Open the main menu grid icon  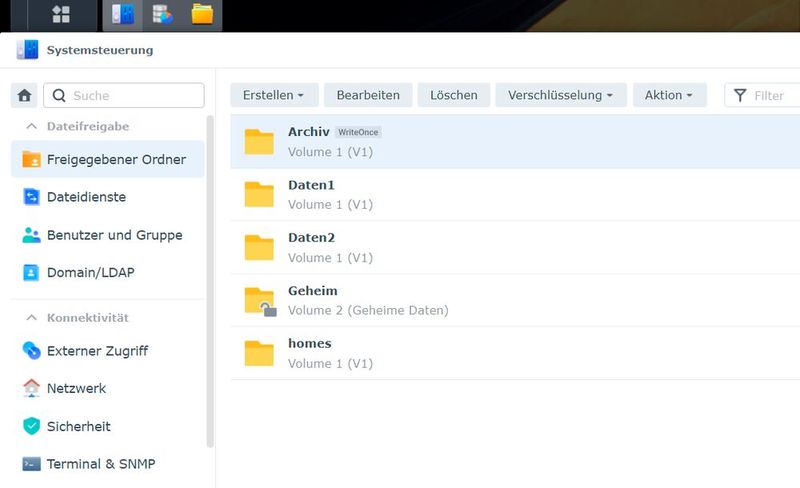[61, 14]
